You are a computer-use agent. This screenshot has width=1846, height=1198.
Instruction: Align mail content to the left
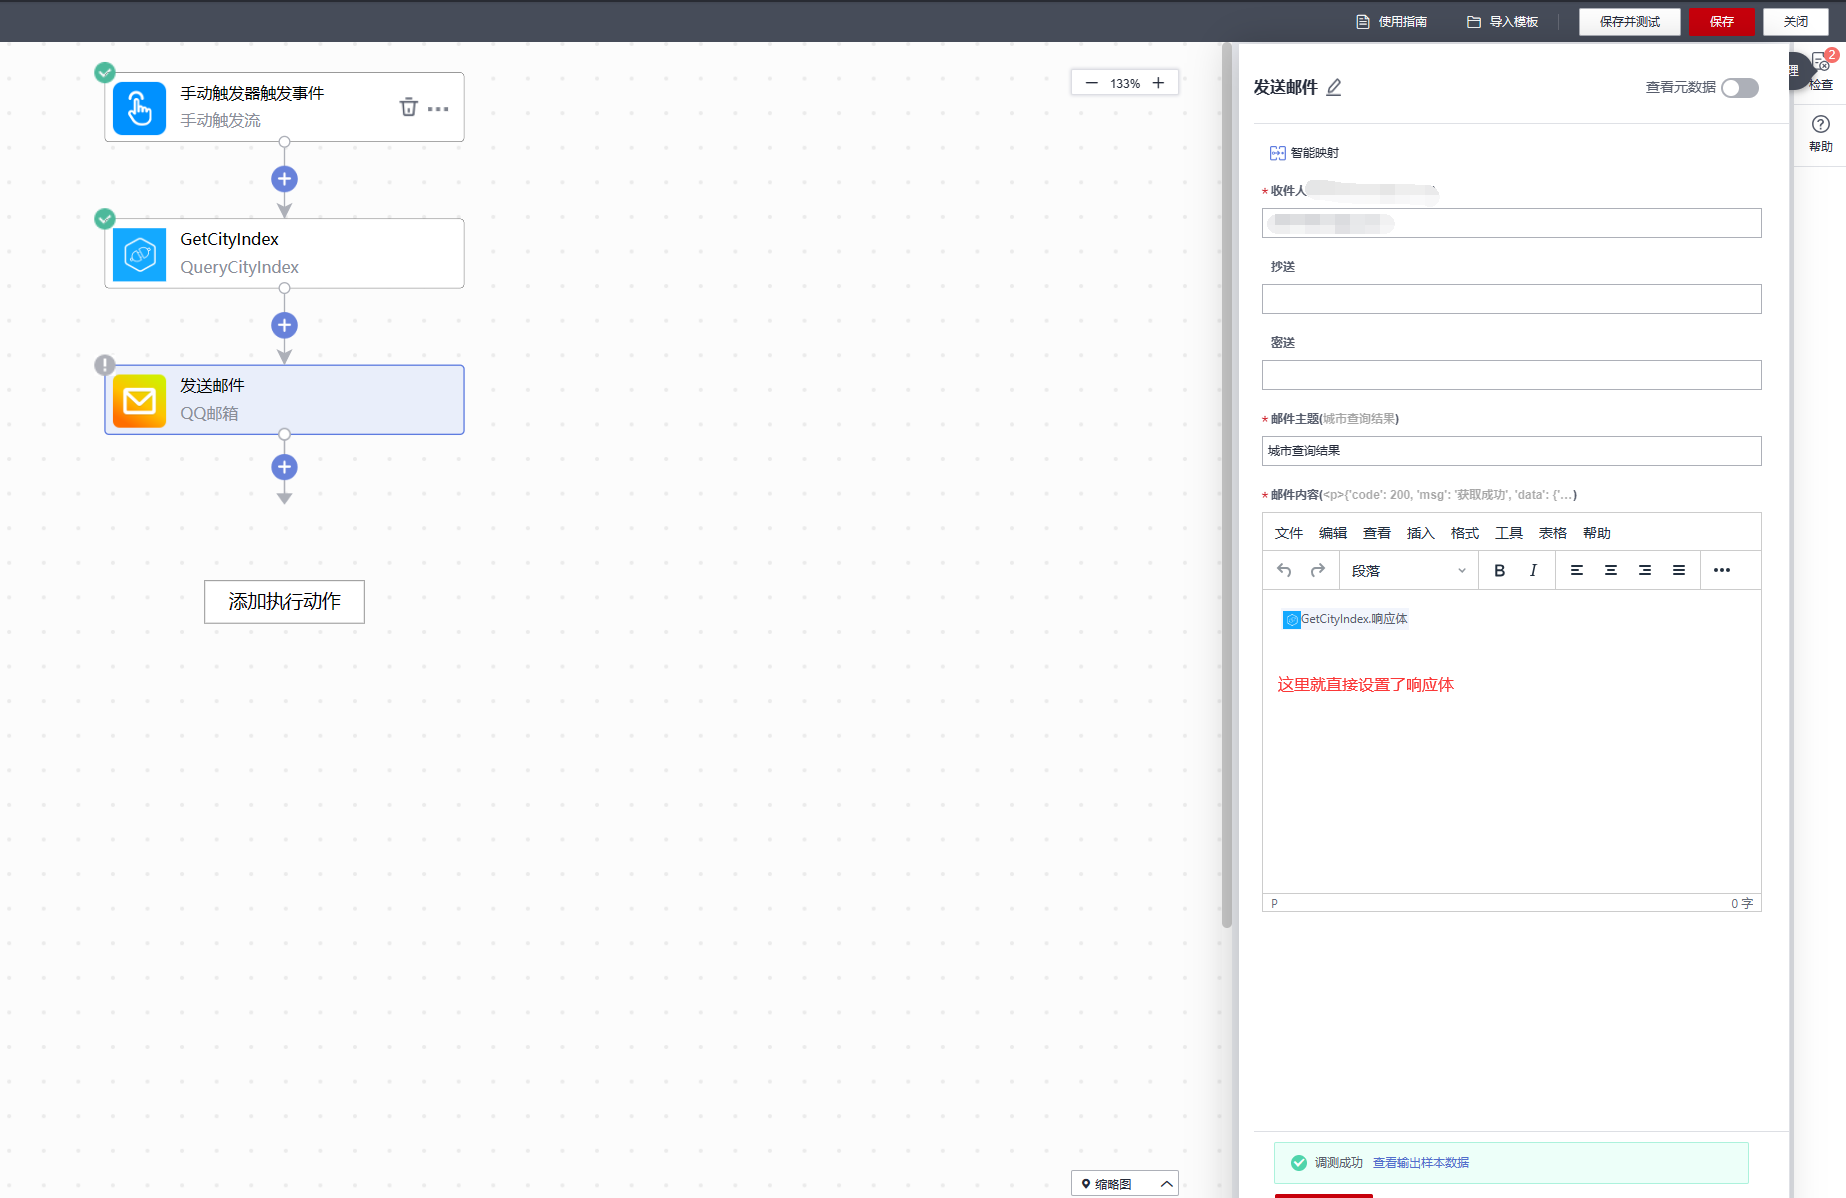tap(1577, 570)
